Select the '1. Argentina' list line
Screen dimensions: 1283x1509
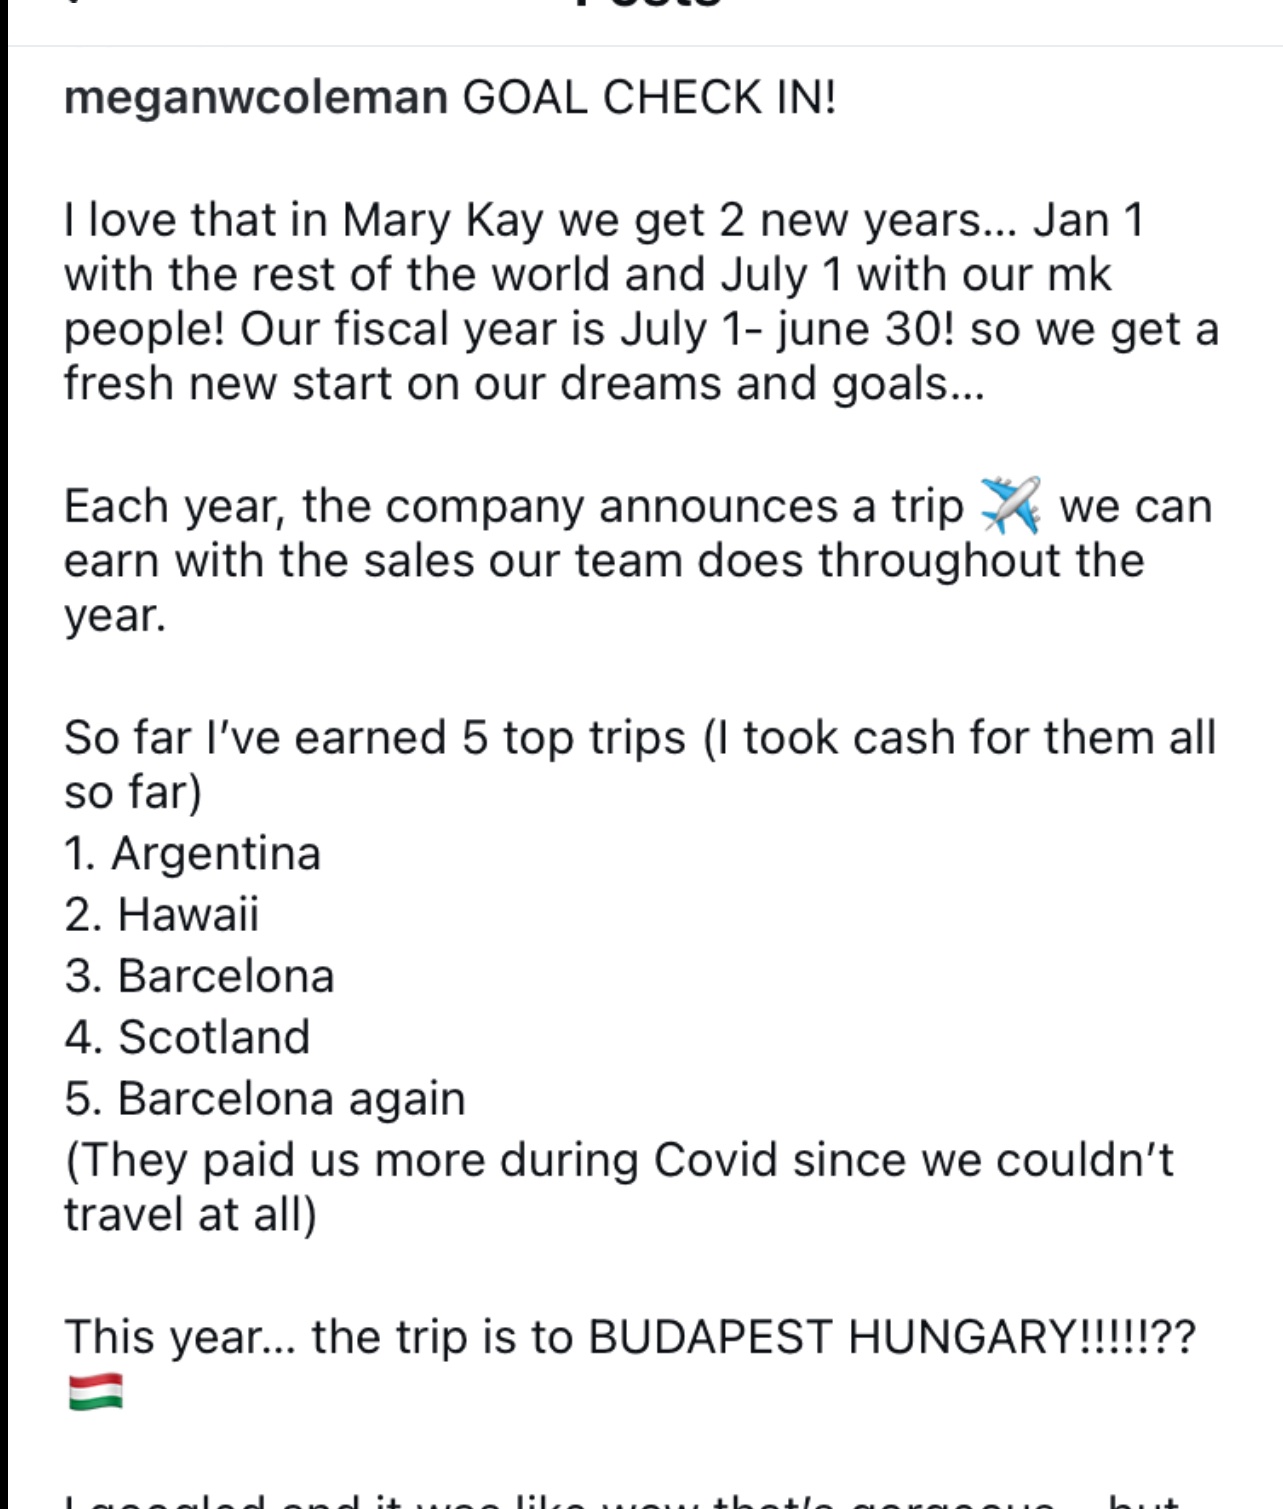pyautogui.click(x=193, y=853)
